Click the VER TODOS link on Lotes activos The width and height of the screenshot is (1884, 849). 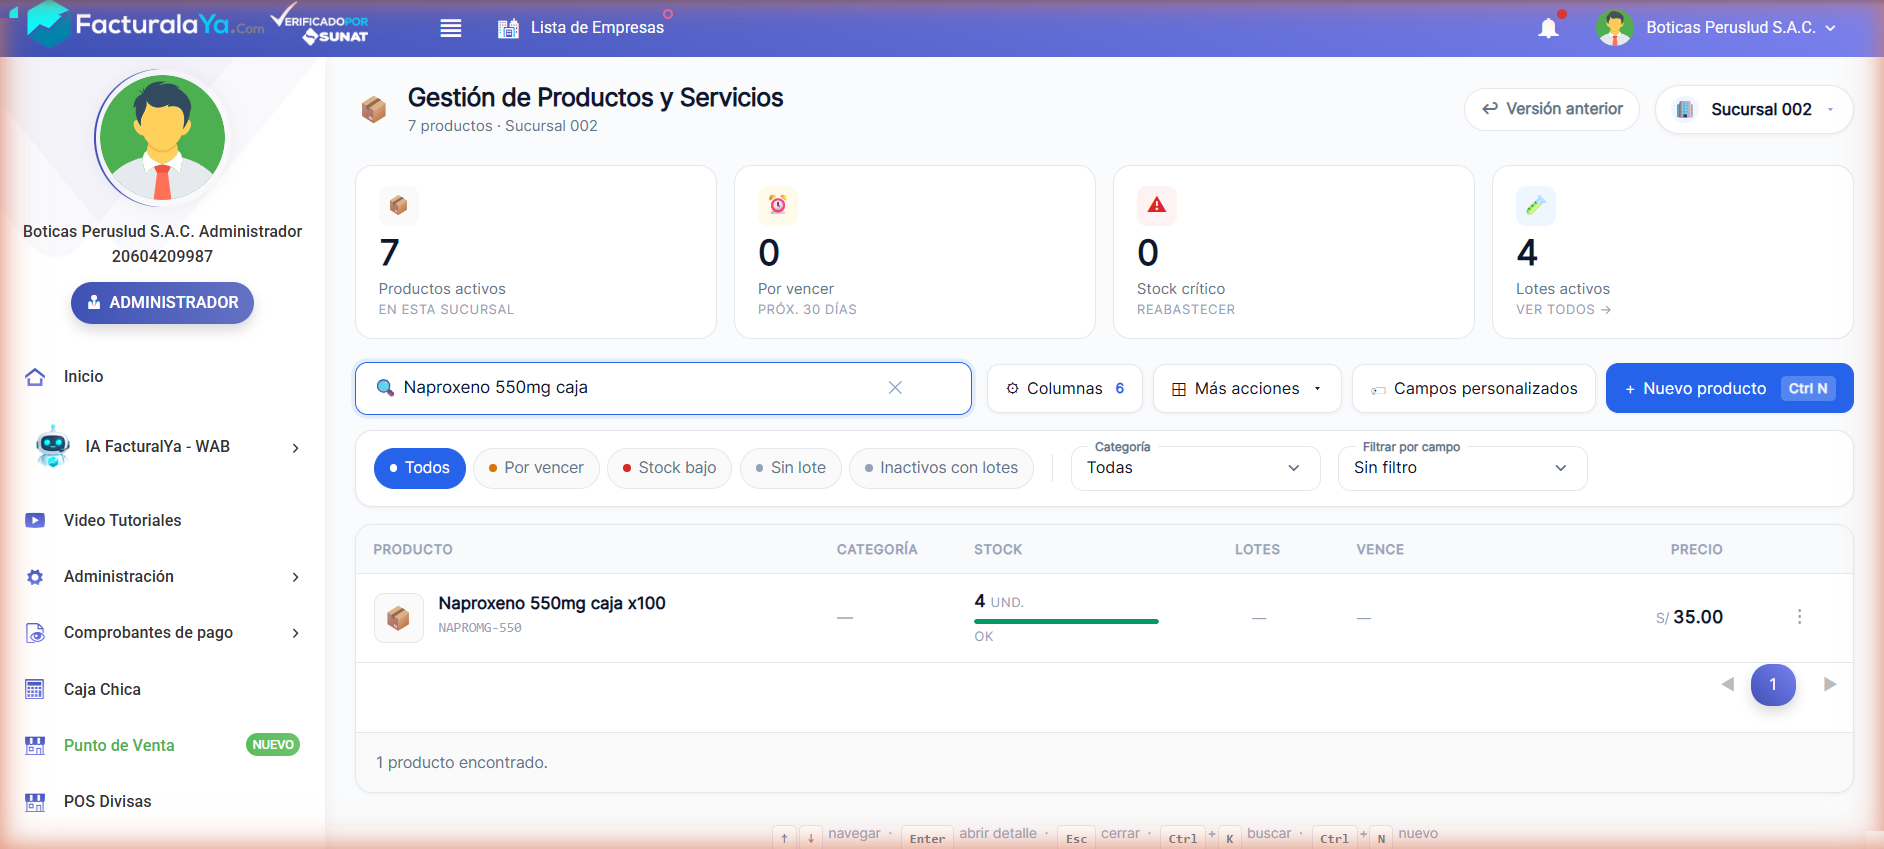1563,310
